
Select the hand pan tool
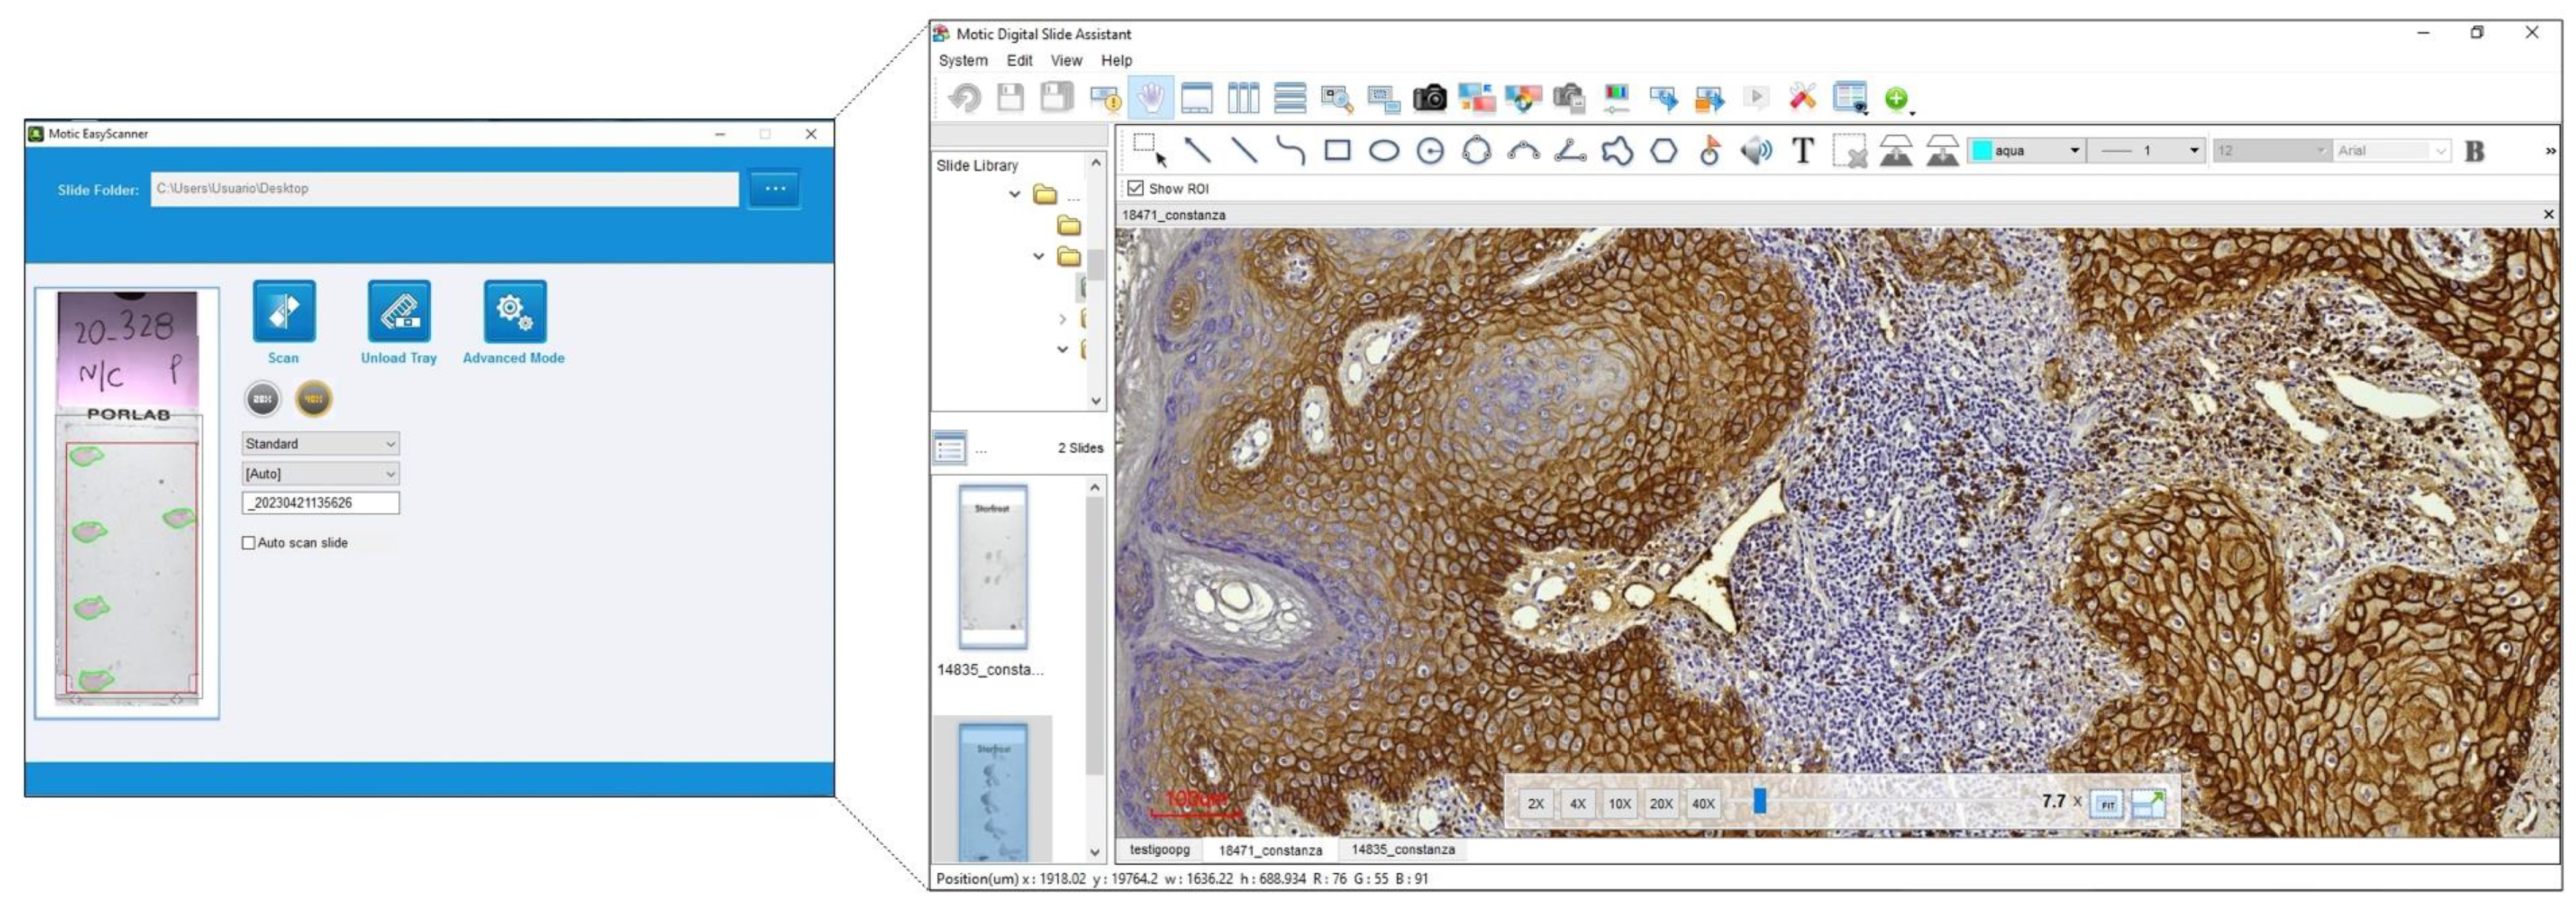pyautogui.click(x=1151, y=98)
